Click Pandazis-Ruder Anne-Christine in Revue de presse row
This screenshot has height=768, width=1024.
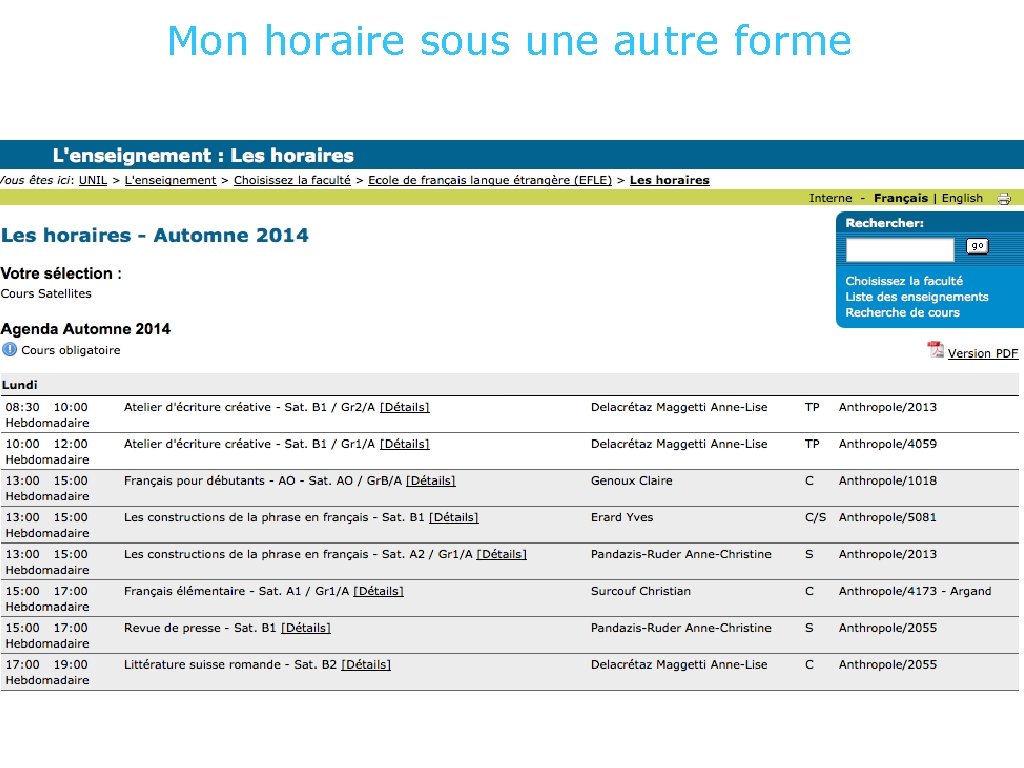[x=681, y=628]
